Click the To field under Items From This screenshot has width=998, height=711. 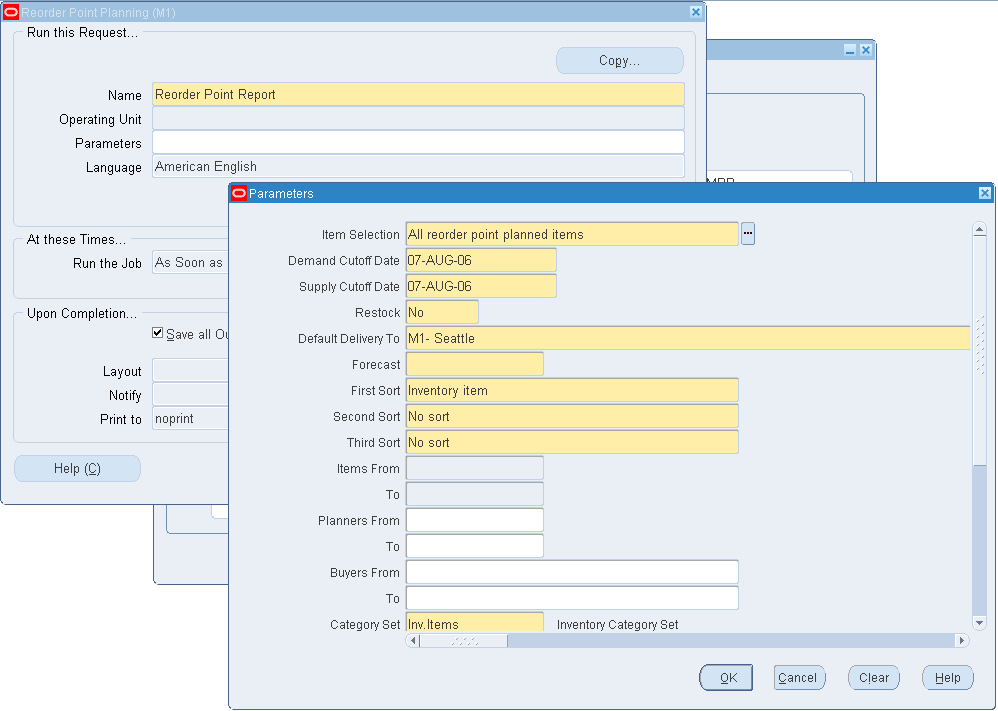pos(475,495)
